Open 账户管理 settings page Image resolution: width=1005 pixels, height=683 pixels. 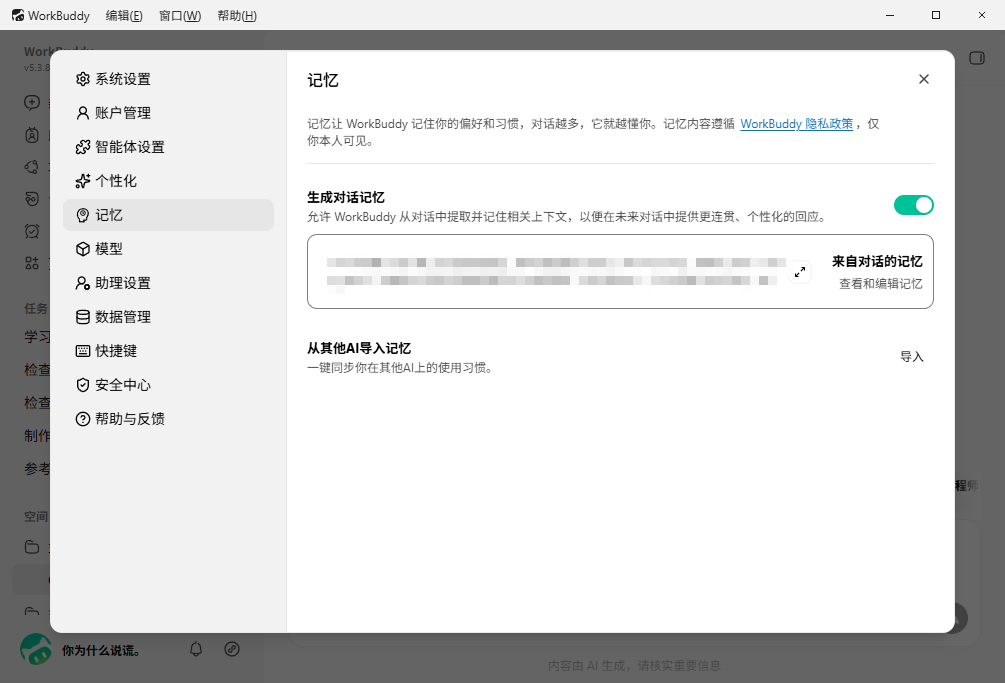[x=168, y=113]
